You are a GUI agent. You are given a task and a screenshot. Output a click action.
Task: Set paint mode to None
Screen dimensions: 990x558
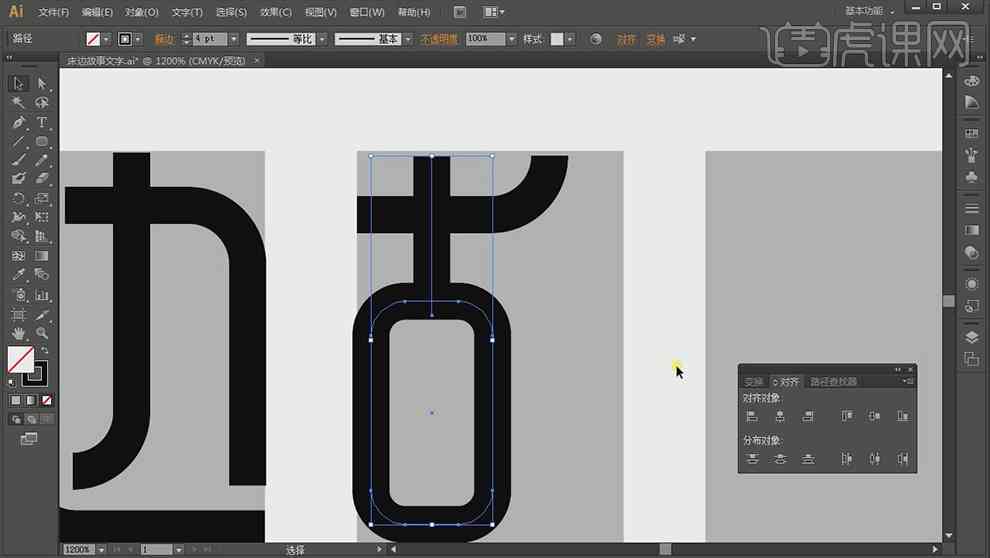(46, 400)
